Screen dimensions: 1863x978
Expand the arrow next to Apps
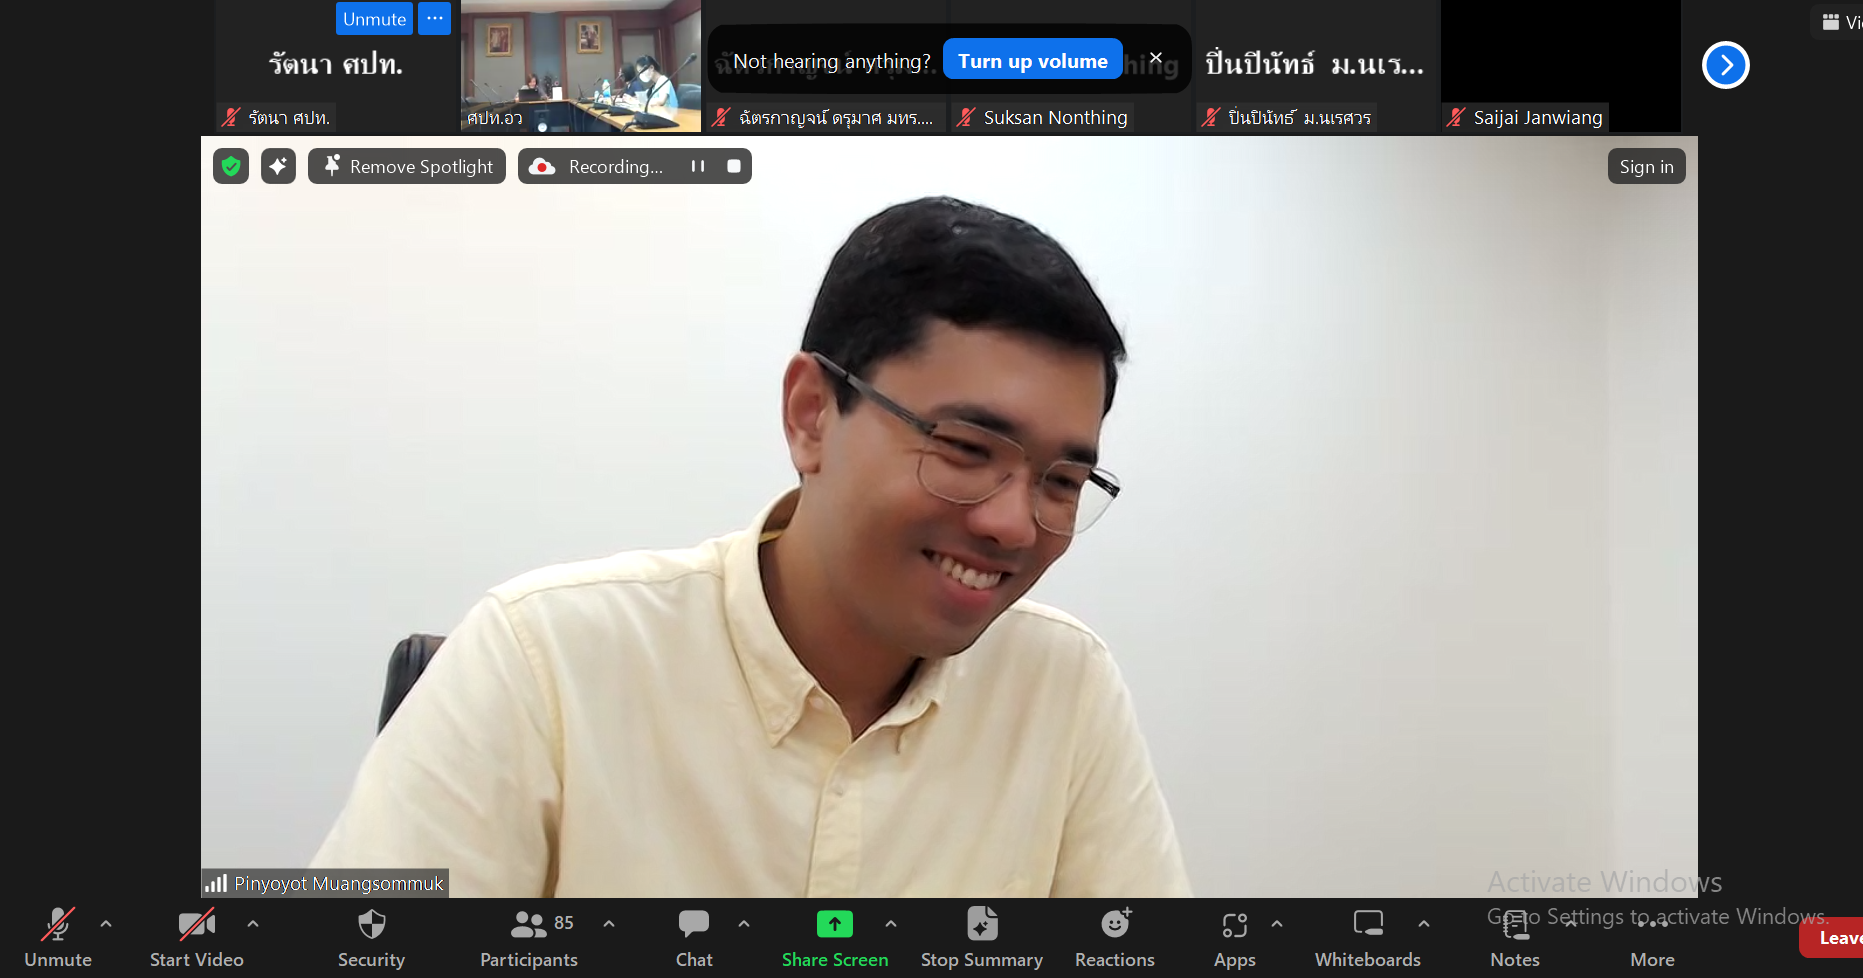pos(1277,924)
